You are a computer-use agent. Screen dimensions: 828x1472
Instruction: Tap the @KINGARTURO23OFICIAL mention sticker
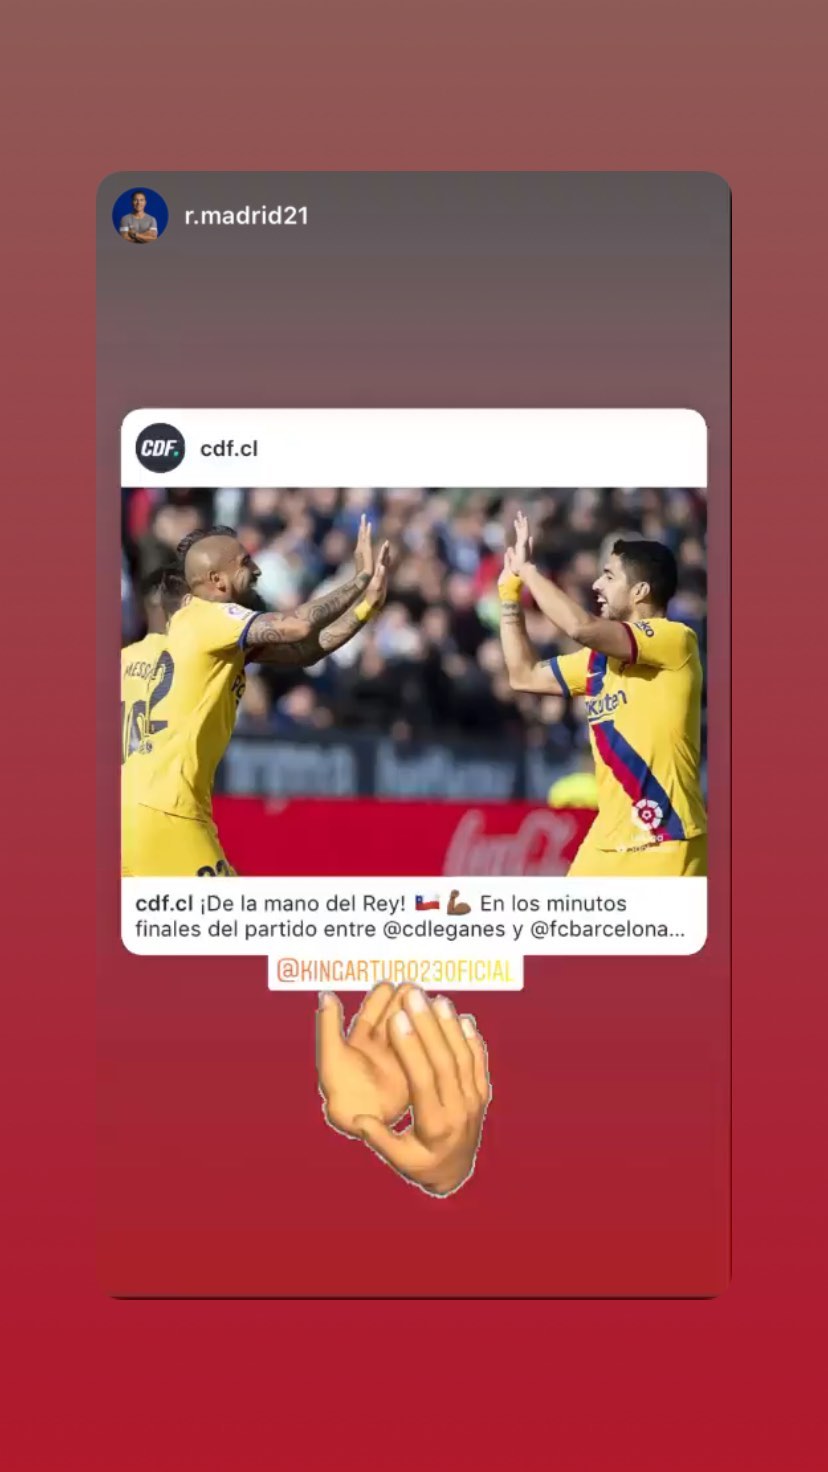(395, 971)
